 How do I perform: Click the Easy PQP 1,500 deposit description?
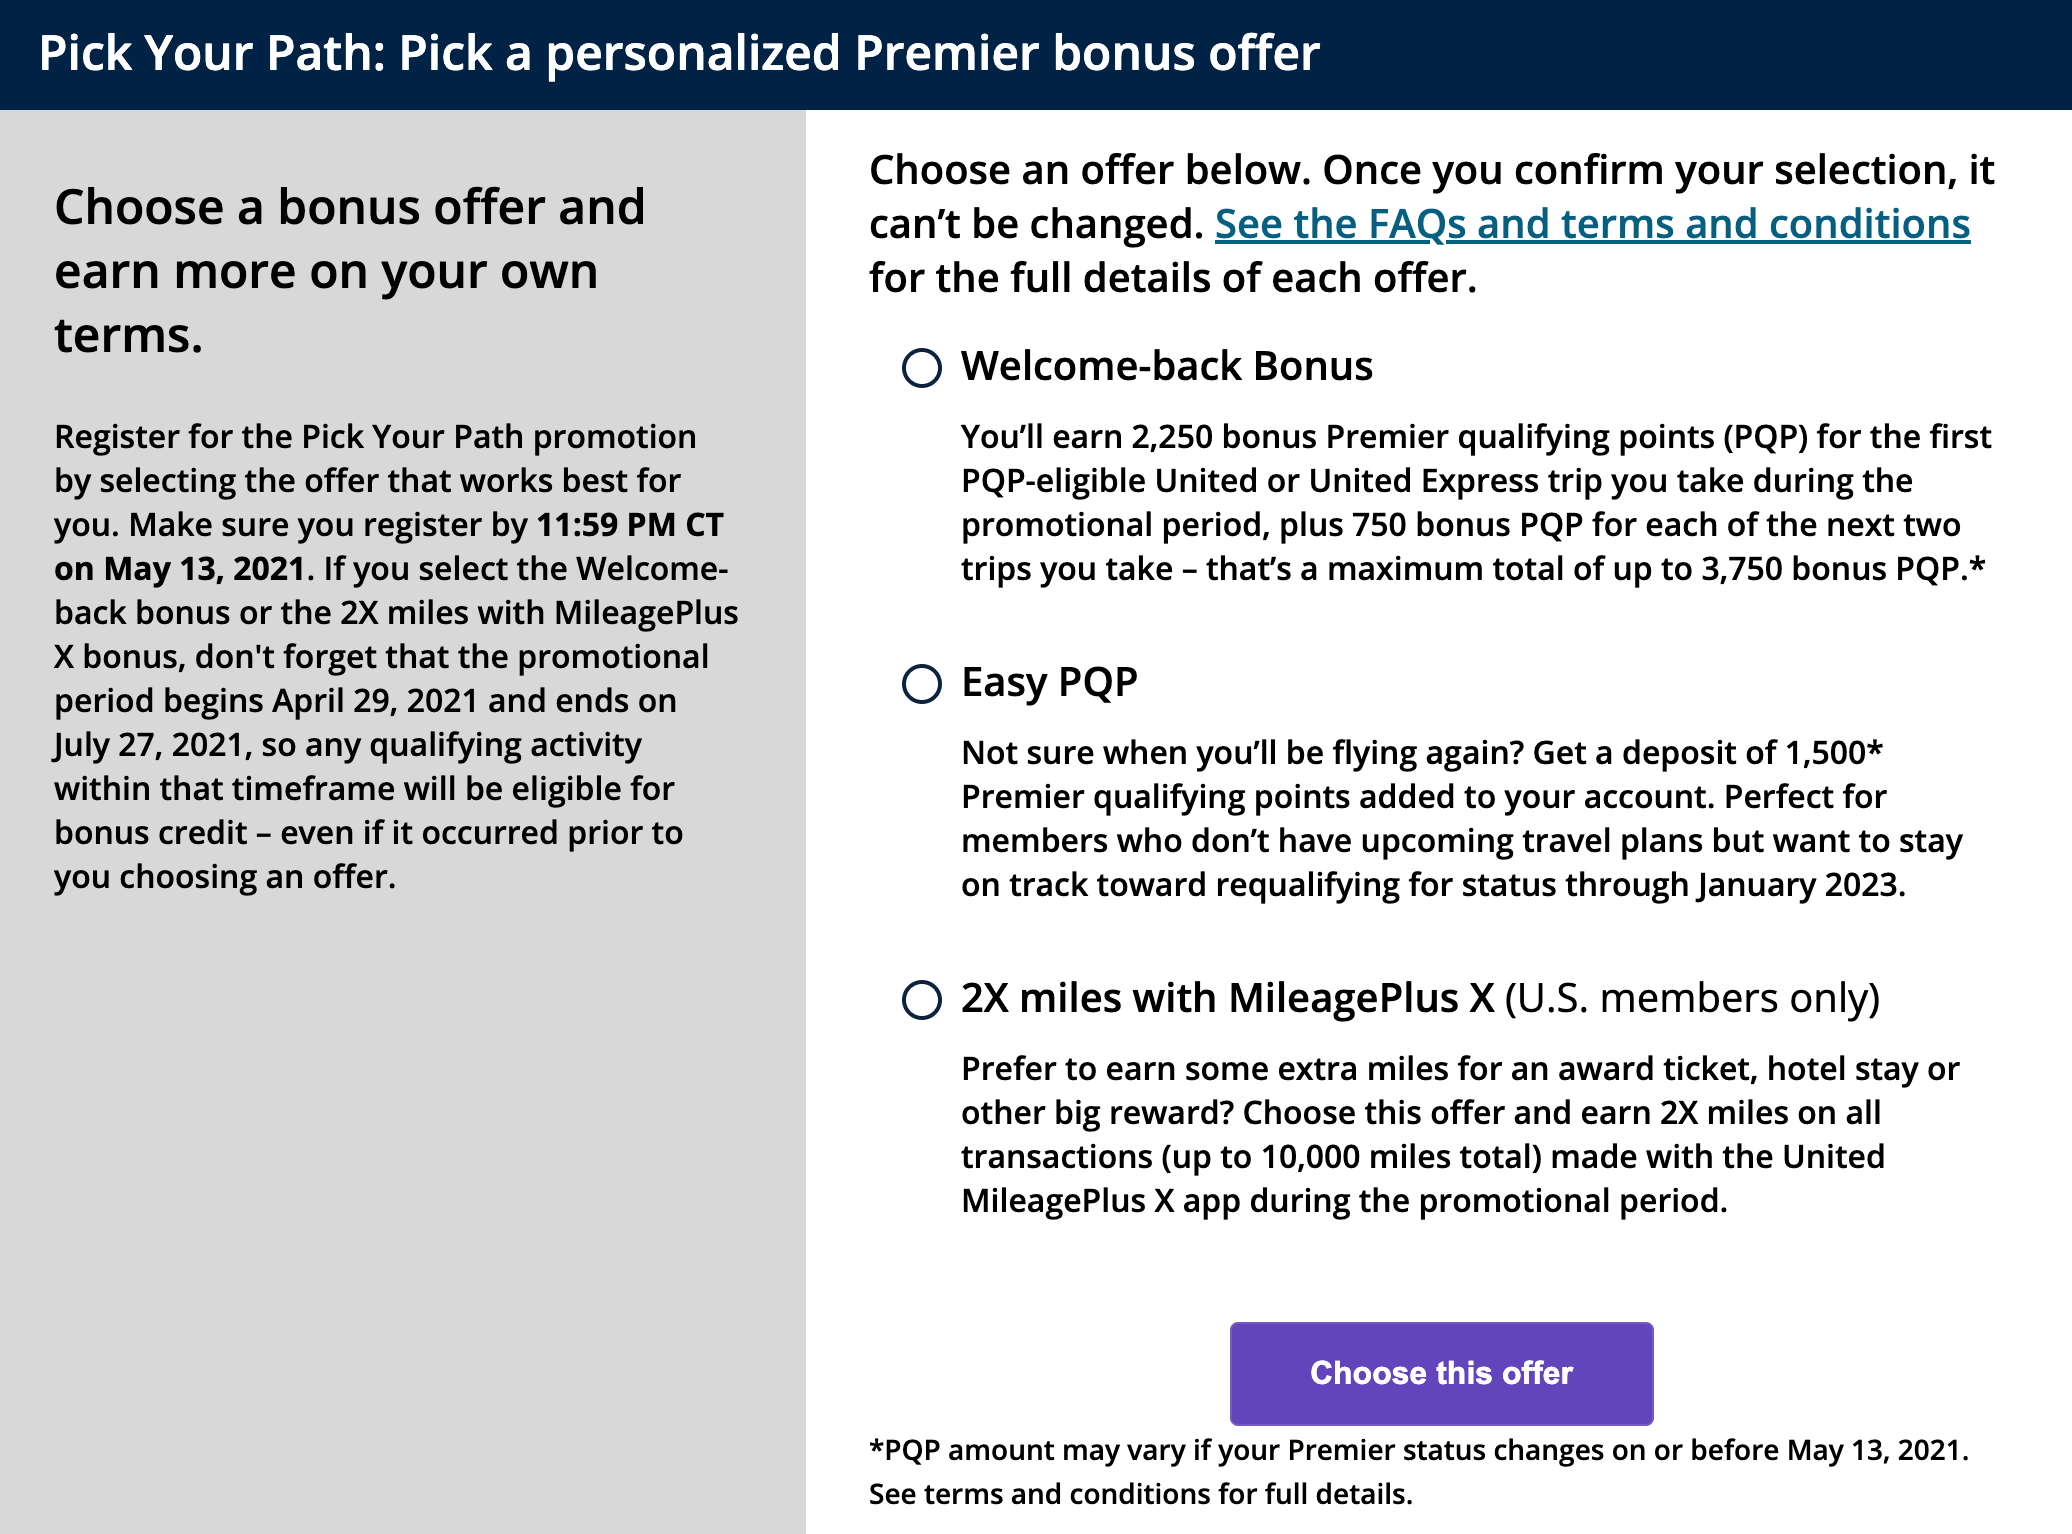(1460, 818)
